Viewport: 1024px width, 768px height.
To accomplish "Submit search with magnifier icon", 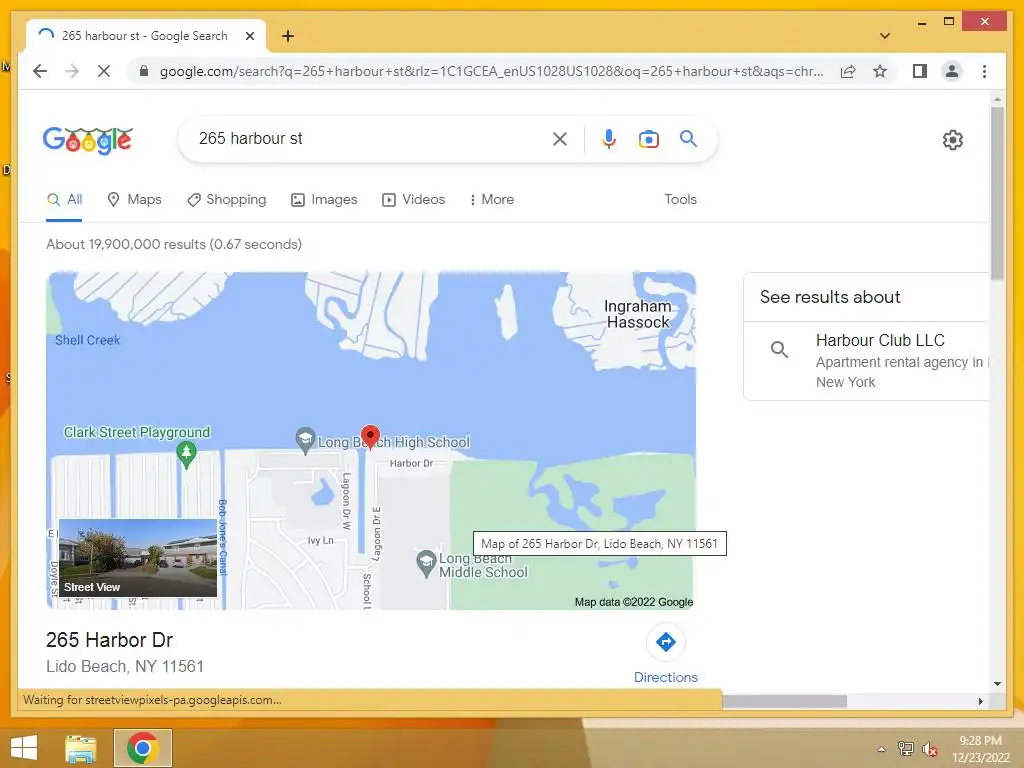I will pyautogui.click(x=688, y=138).
